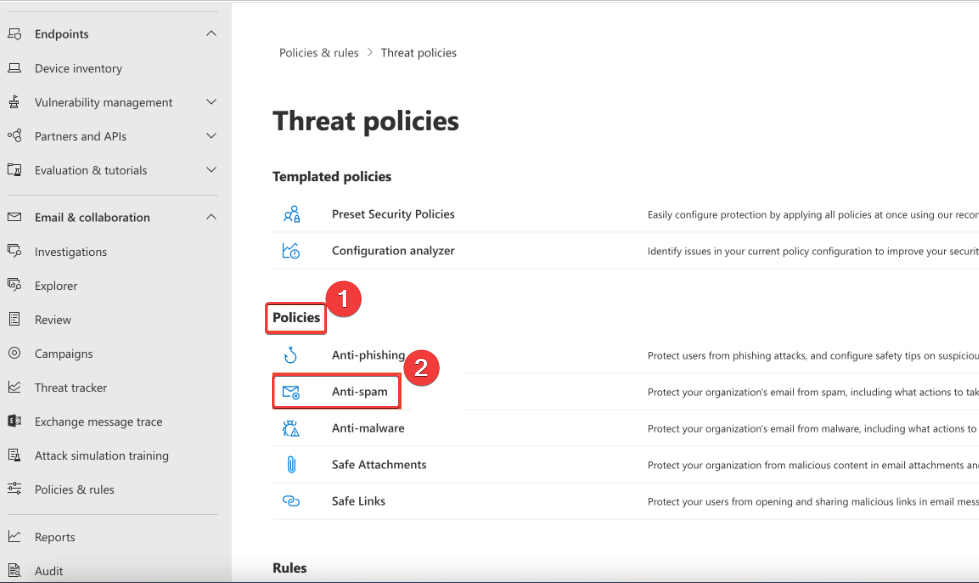Click the Anti-malware bug icon
Viewport: 979px width, 583px height.
click(291, 428)
